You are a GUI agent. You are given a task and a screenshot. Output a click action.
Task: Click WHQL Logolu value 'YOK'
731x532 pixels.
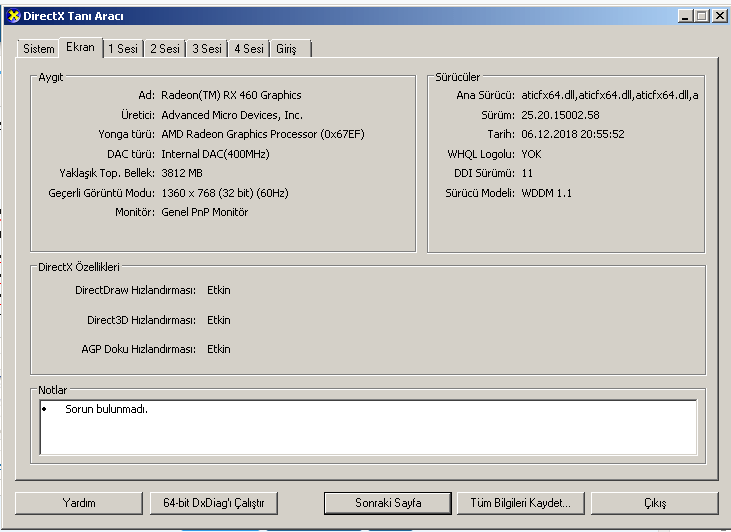pos(531,154)
